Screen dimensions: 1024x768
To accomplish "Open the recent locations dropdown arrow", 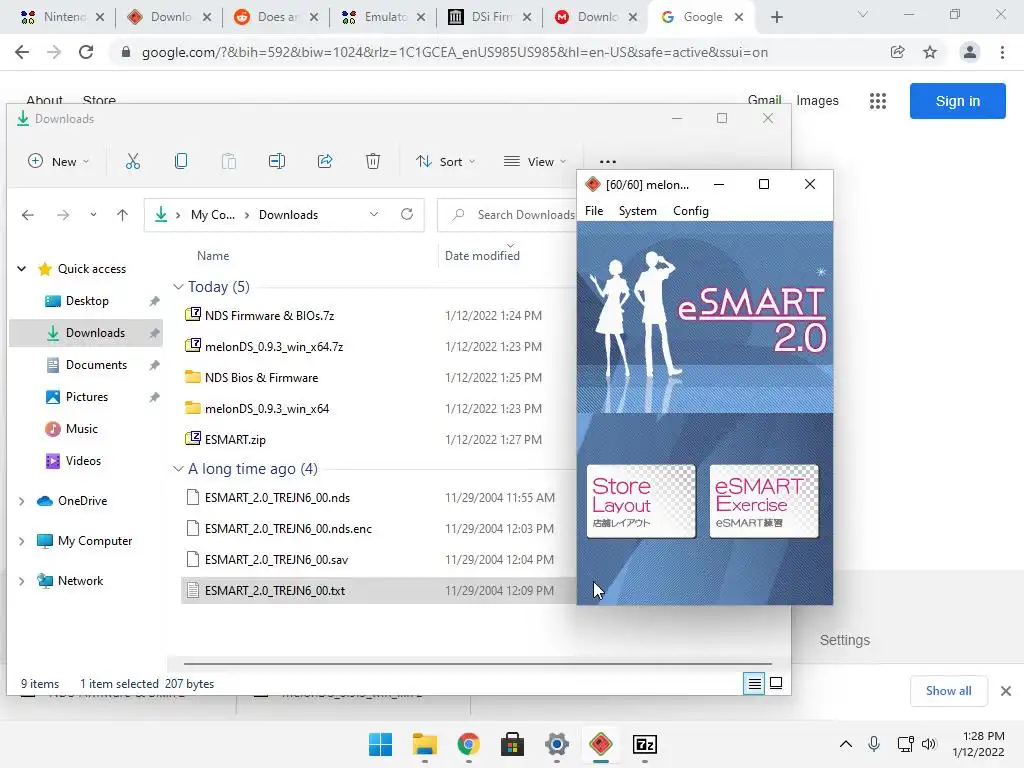I will click(93, 215).
